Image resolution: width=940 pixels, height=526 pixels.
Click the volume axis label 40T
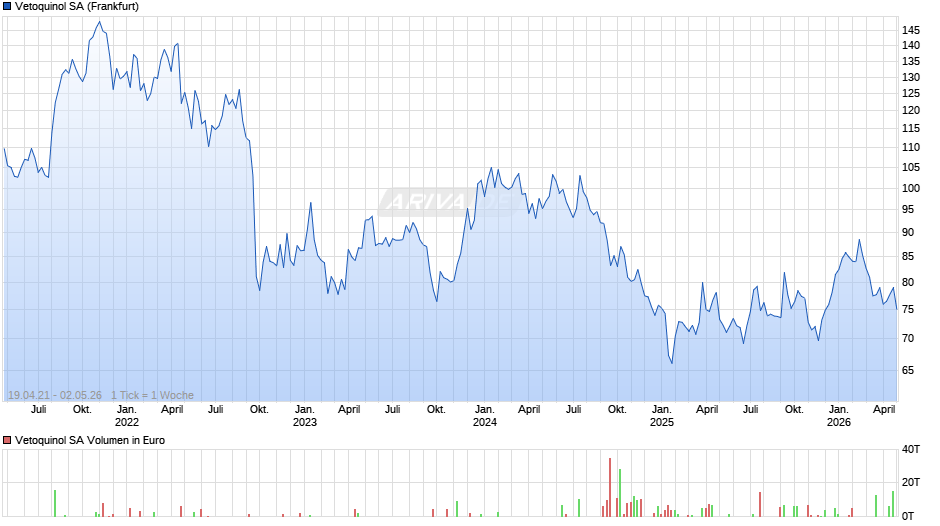click(x=911, y=450)
